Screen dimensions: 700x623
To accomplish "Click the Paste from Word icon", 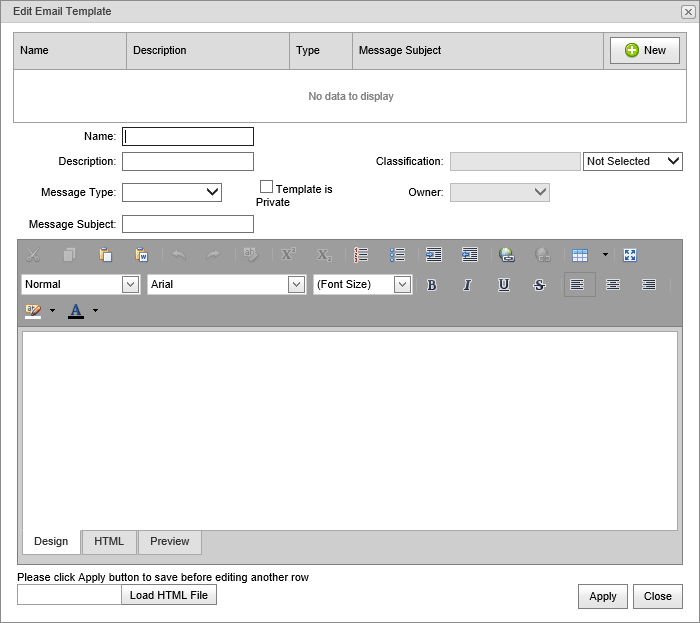I will pos(142,255).
